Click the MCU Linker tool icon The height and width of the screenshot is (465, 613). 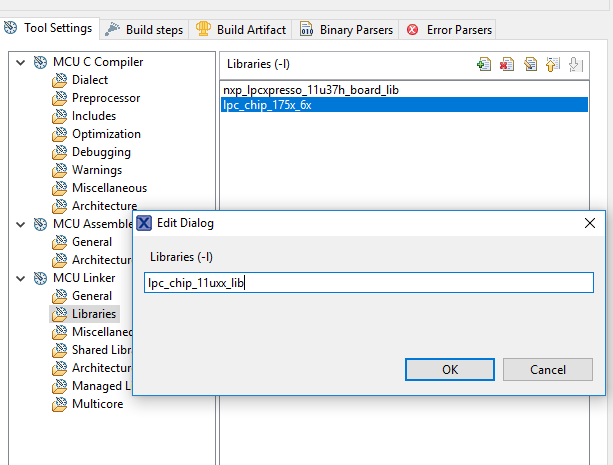[x=40, y=278]
